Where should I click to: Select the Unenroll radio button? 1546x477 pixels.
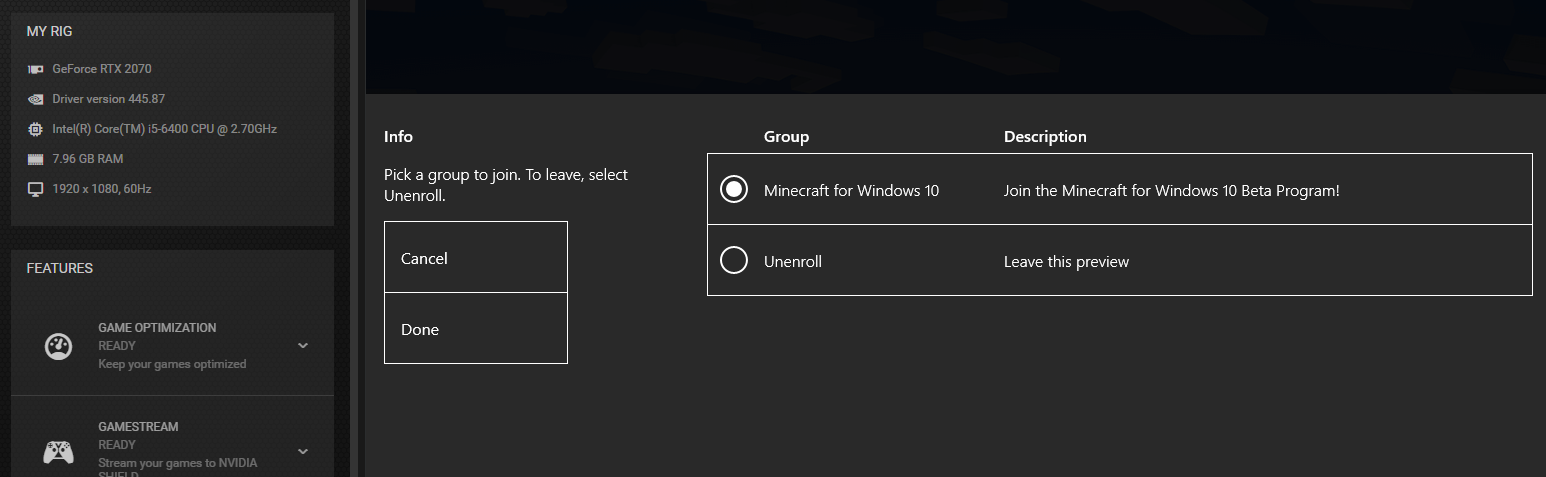click(734, 261)
